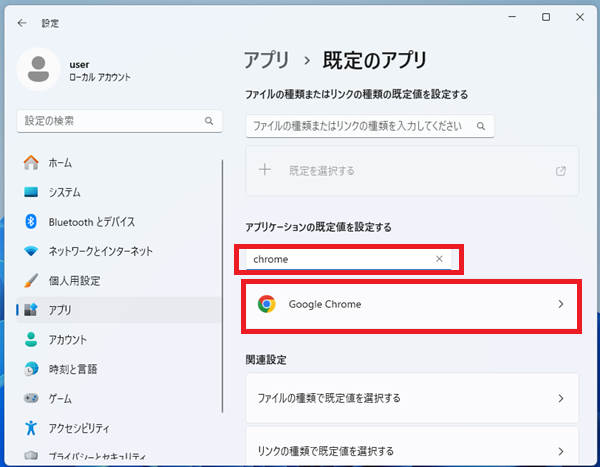Click the external link icon in default row
This screenshot has height=467, width=600.
click(x=561, y=171)
